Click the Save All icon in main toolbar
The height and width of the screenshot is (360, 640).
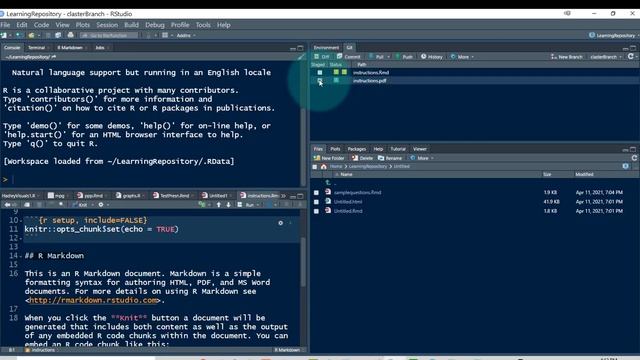coord(58,36)
